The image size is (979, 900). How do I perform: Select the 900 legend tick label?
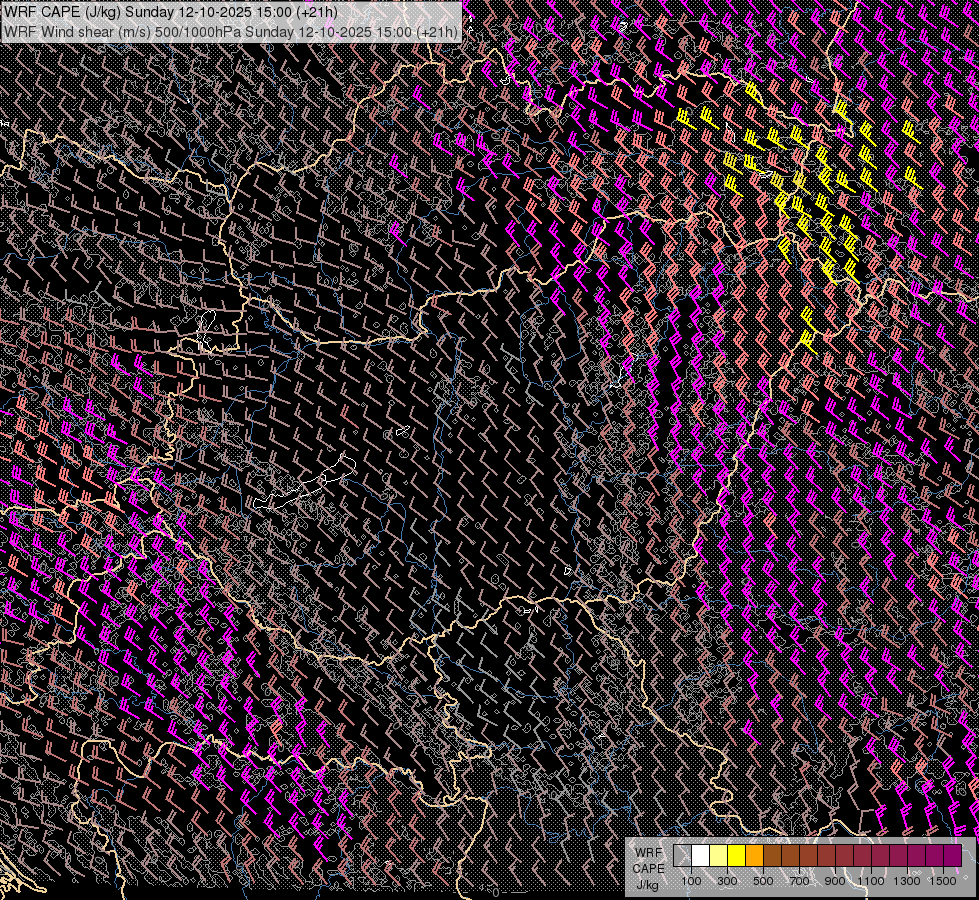(835, 881)
